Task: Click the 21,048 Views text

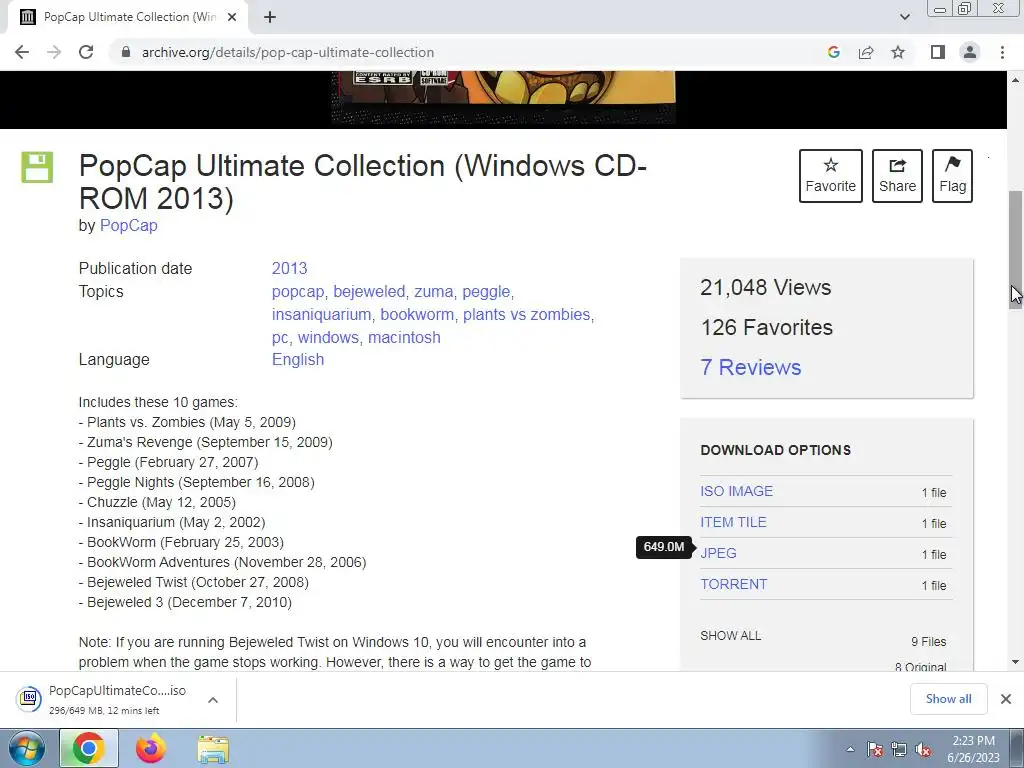Action: tap(765, 287)
